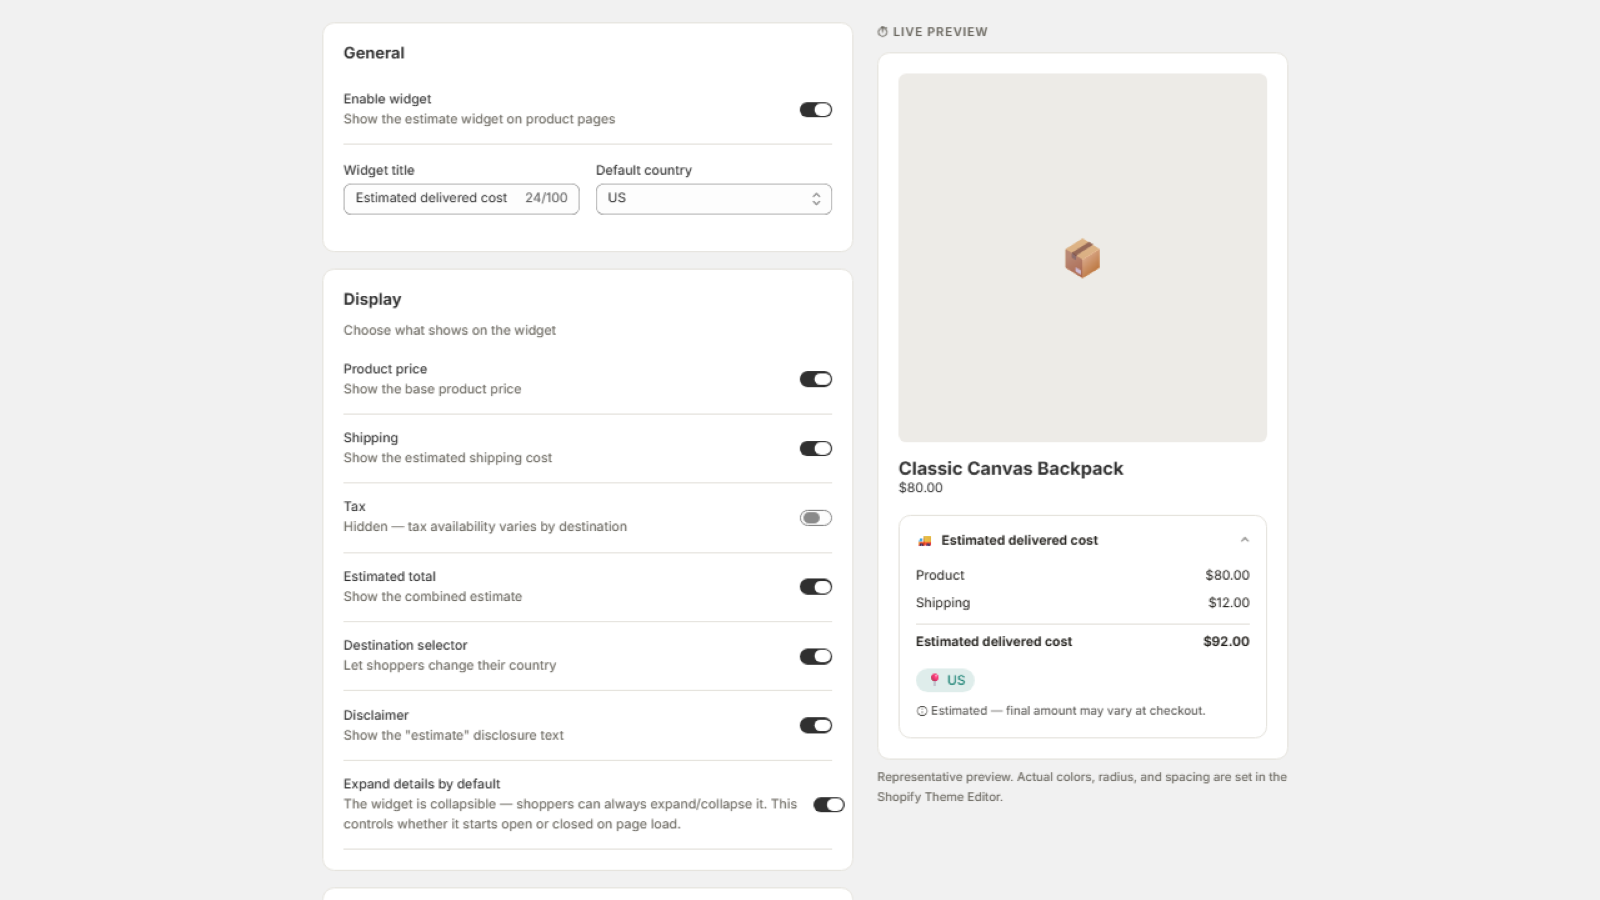Screen dimensions: 1600x900
Task: Click the package box icon in preview image
Action: 1082,258
